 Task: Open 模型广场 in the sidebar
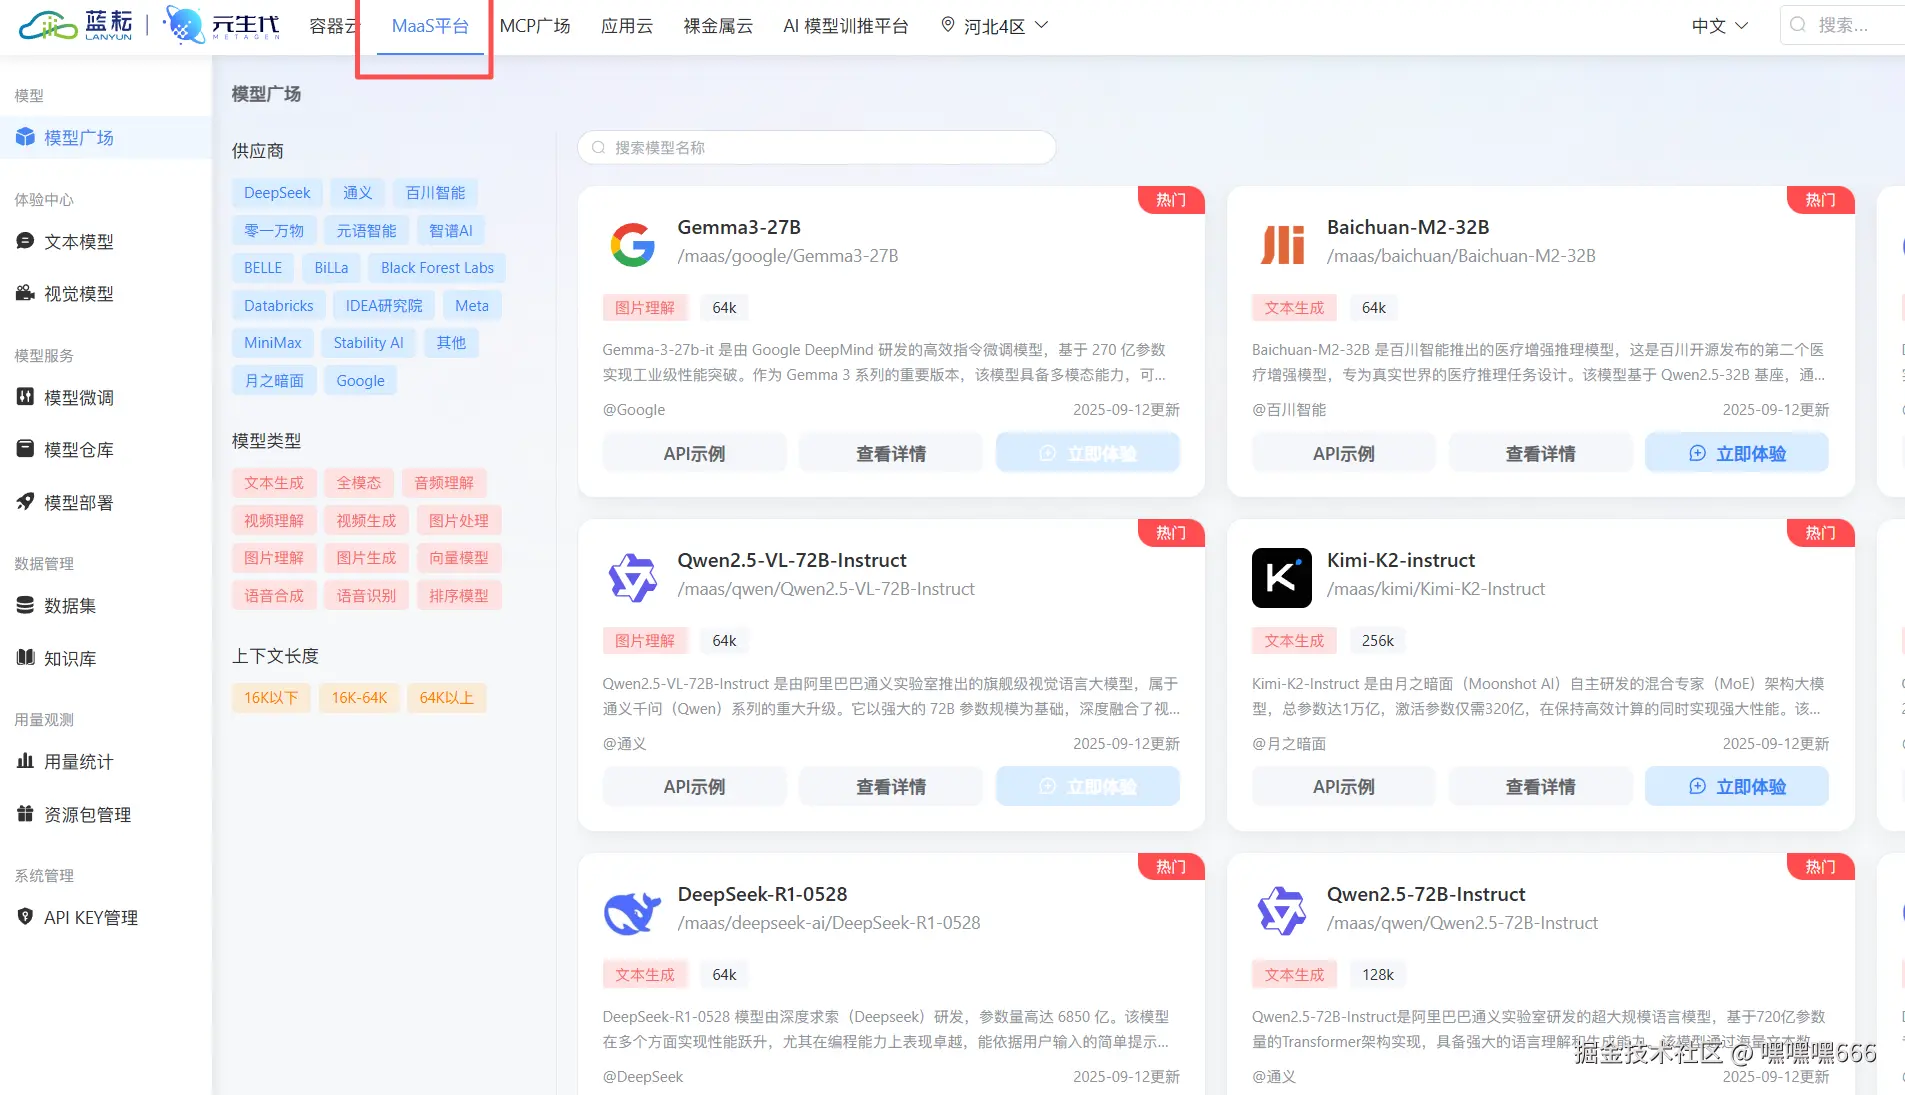pos(106,138)
